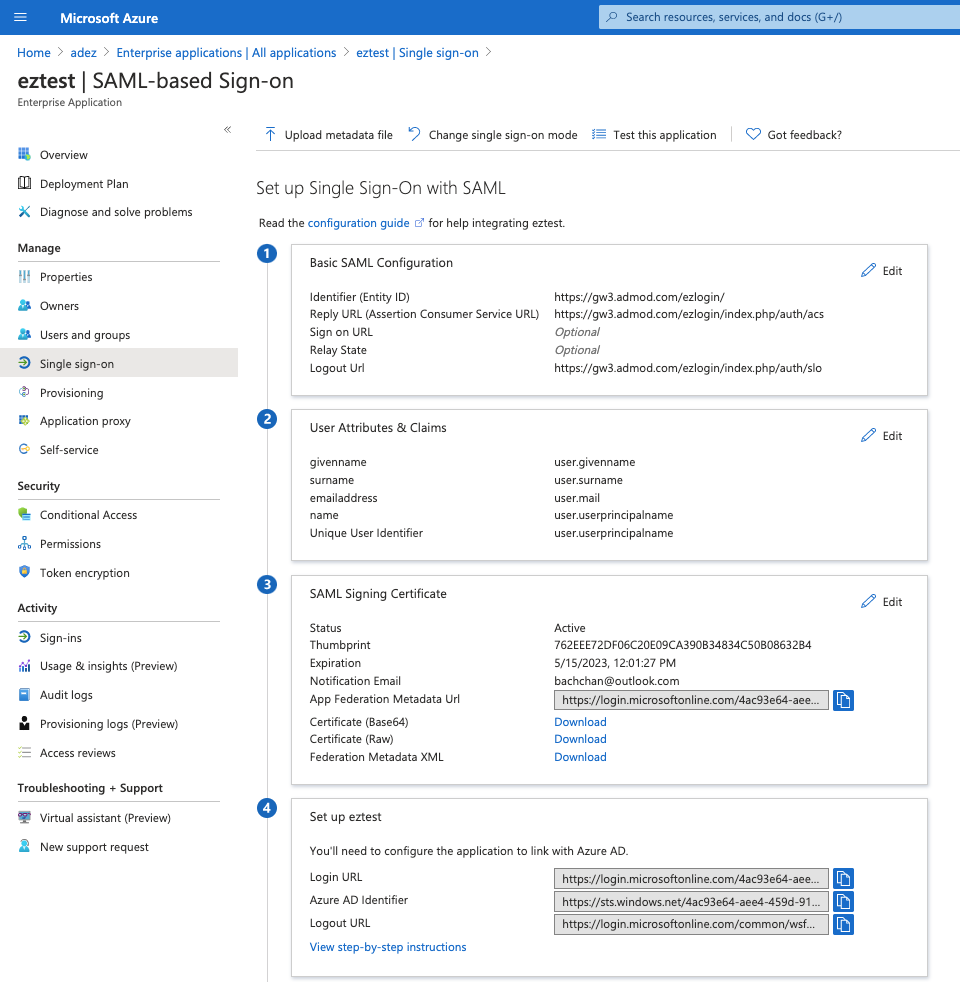Screen dimensions: 960x982
Task: Click bachchan@outlook.com notification email
Action: [x=616, y=681]
